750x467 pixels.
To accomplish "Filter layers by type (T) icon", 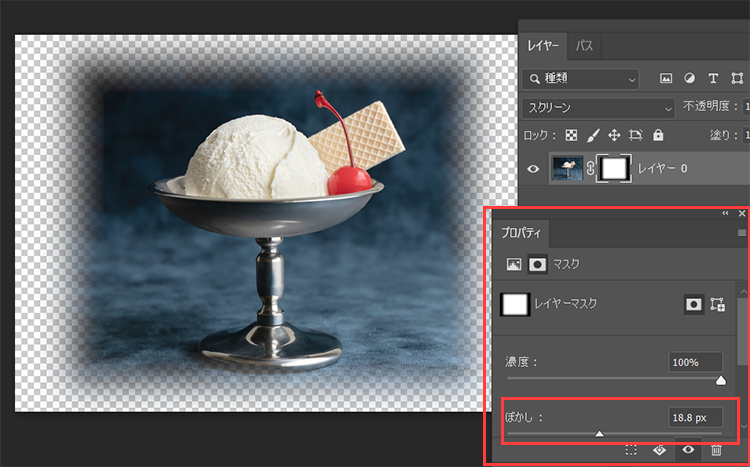I will (713, 79).
